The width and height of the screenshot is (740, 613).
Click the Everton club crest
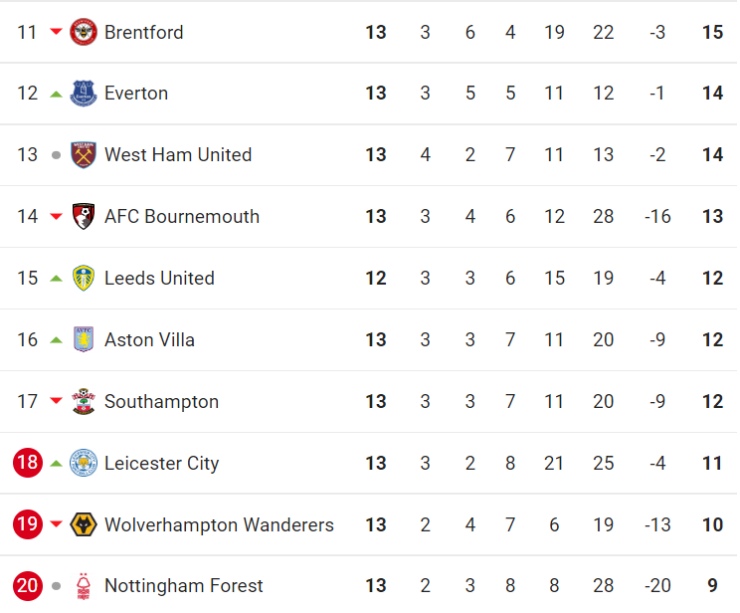coord(84,93)
